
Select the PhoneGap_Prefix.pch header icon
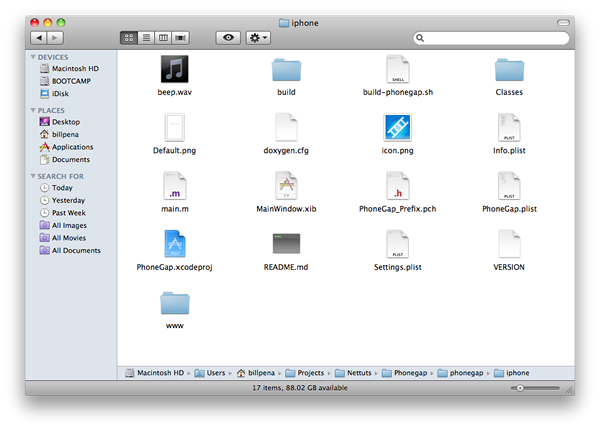398,186
